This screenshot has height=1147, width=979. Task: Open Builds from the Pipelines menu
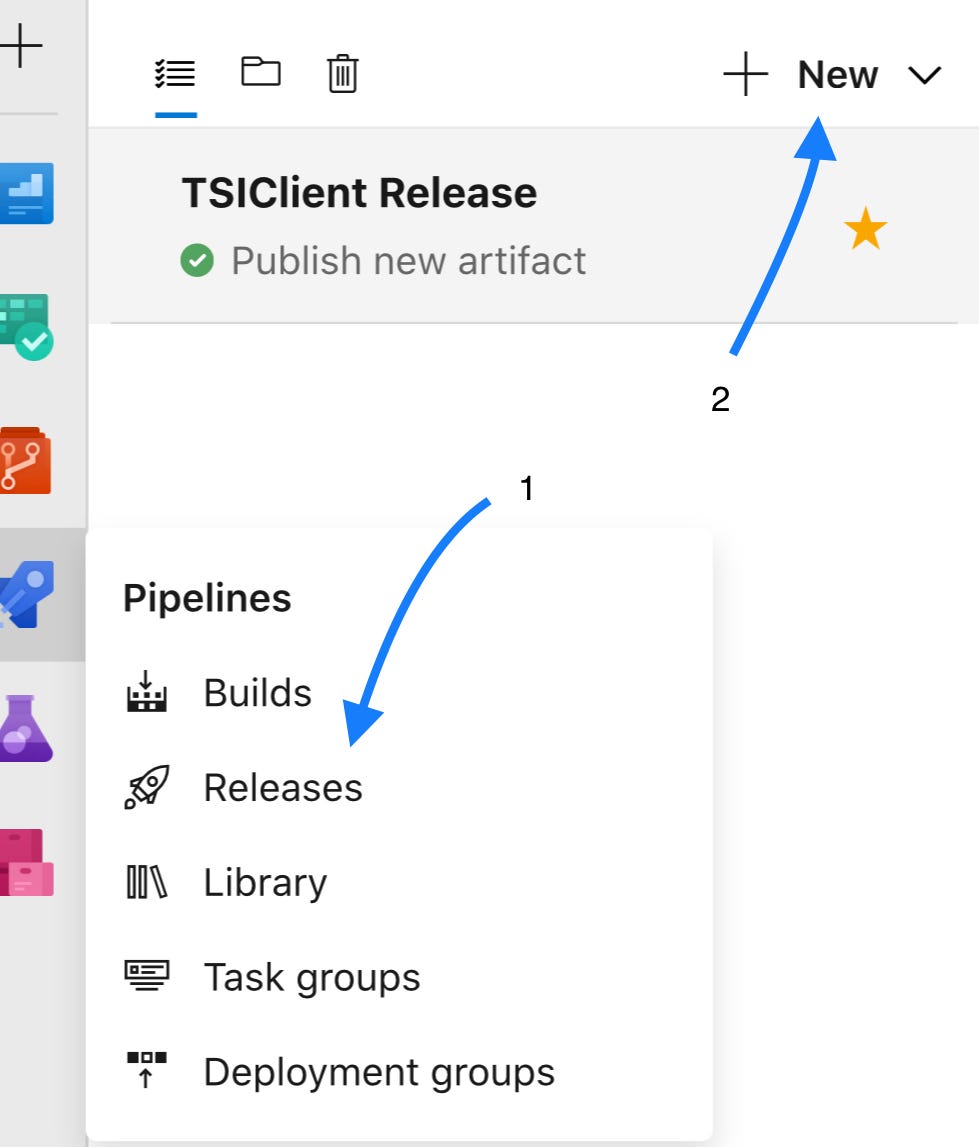[x=256, y=692]
